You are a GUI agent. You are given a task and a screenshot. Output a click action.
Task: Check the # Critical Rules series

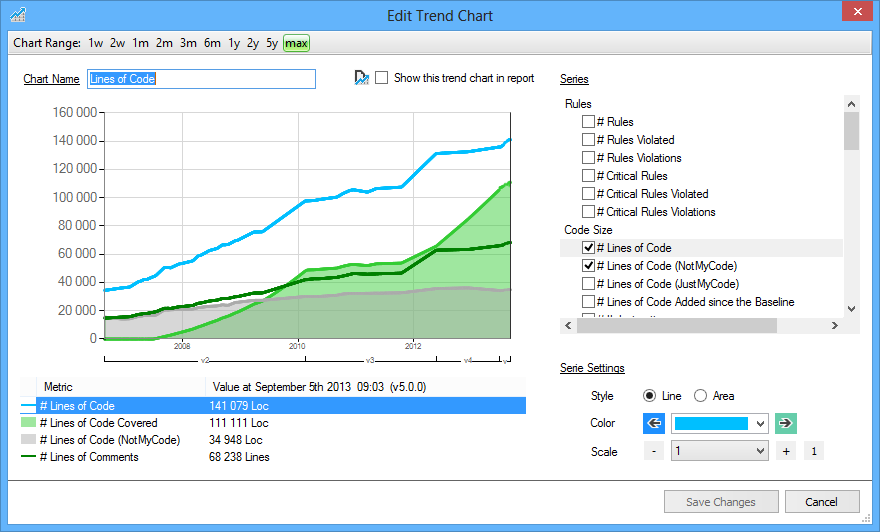point(588,176)
